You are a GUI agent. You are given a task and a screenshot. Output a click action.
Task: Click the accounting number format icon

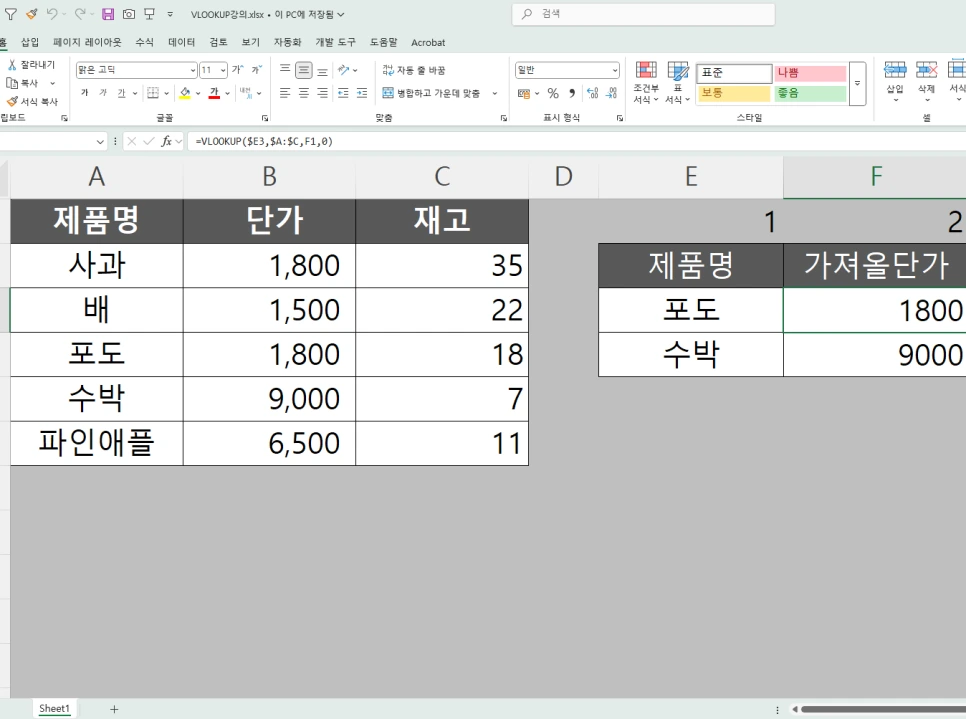[x=524, y=93]
